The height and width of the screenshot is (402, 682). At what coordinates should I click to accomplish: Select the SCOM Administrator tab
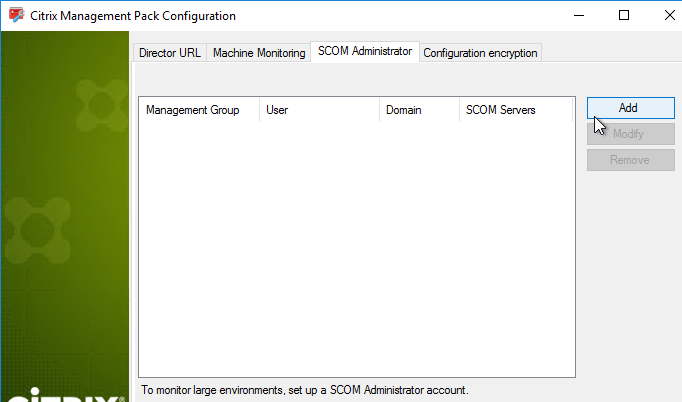click(x=365, y=51)
